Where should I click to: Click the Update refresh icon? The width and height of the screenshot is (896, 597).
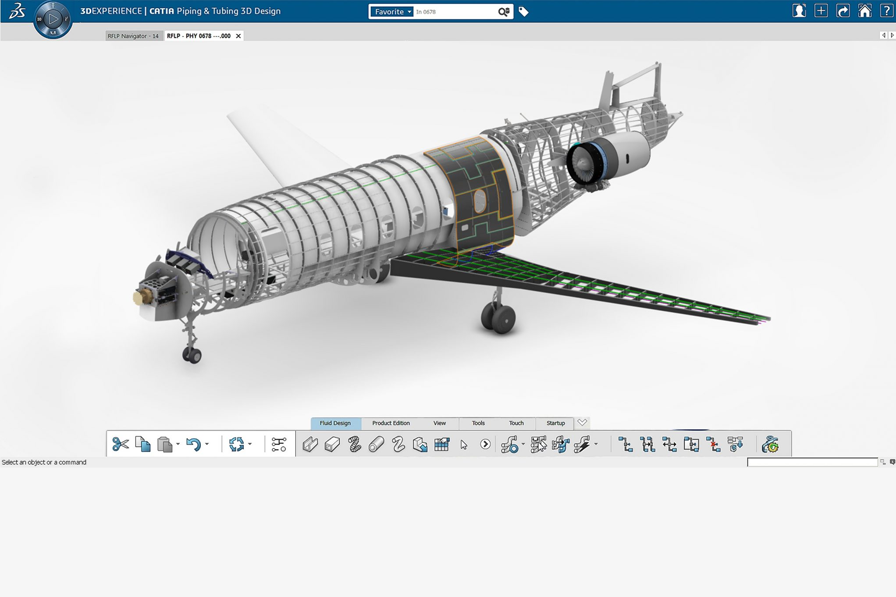[x=236, y=444]
